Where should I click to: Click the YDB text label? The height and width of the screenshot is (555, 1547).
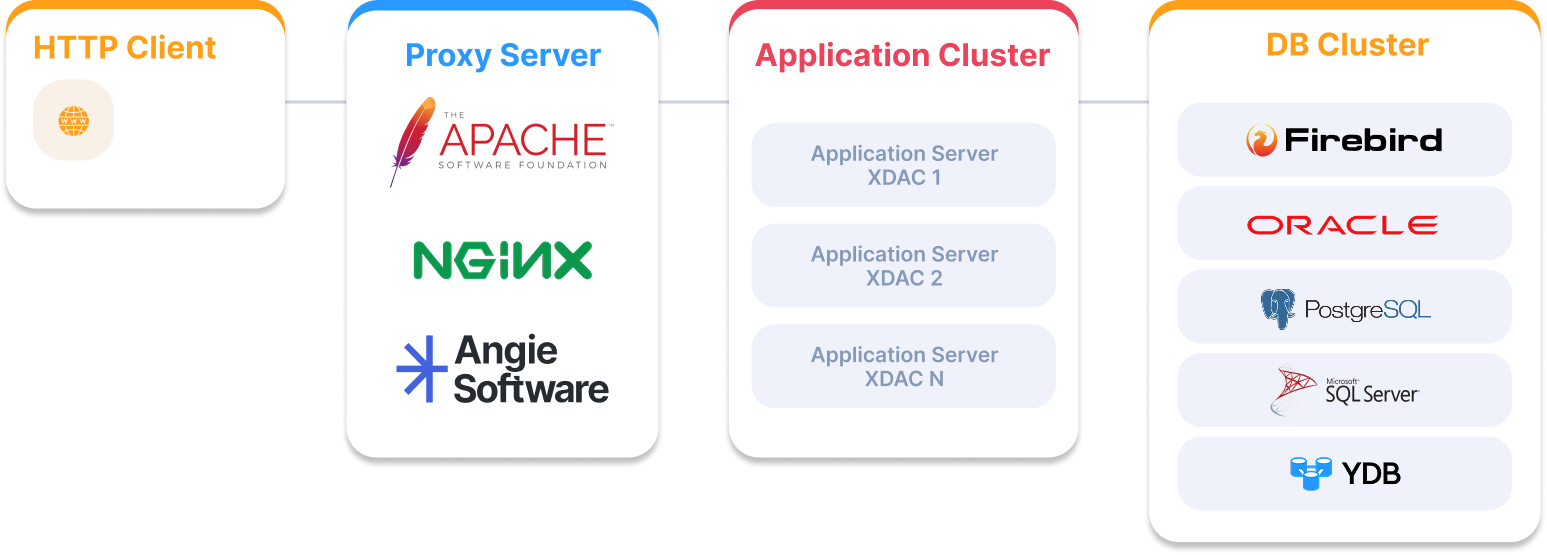click(1371, 473)
